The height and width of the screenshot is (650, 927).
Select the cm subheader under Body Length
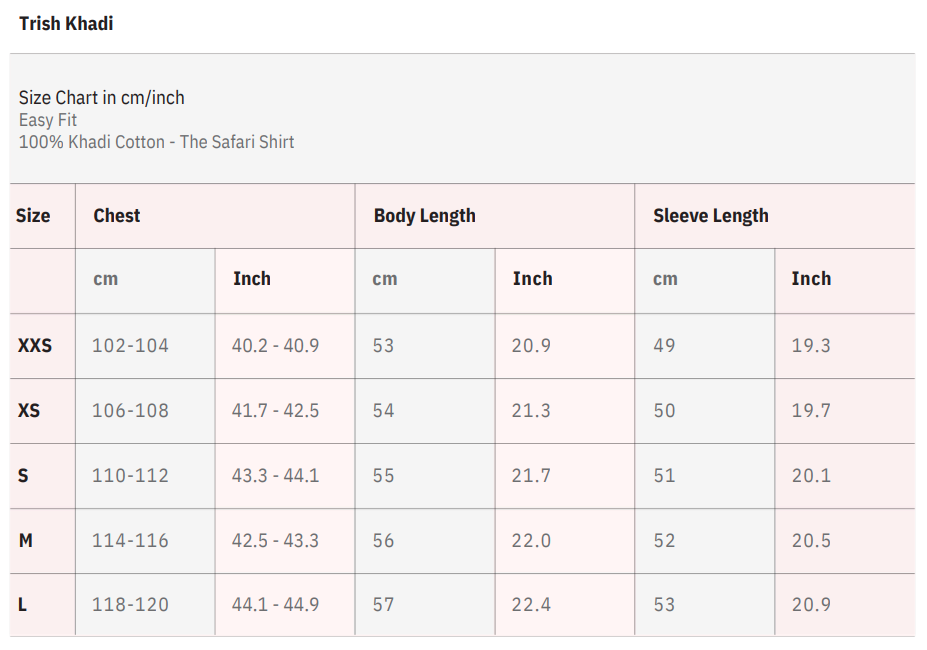[385, 279]
